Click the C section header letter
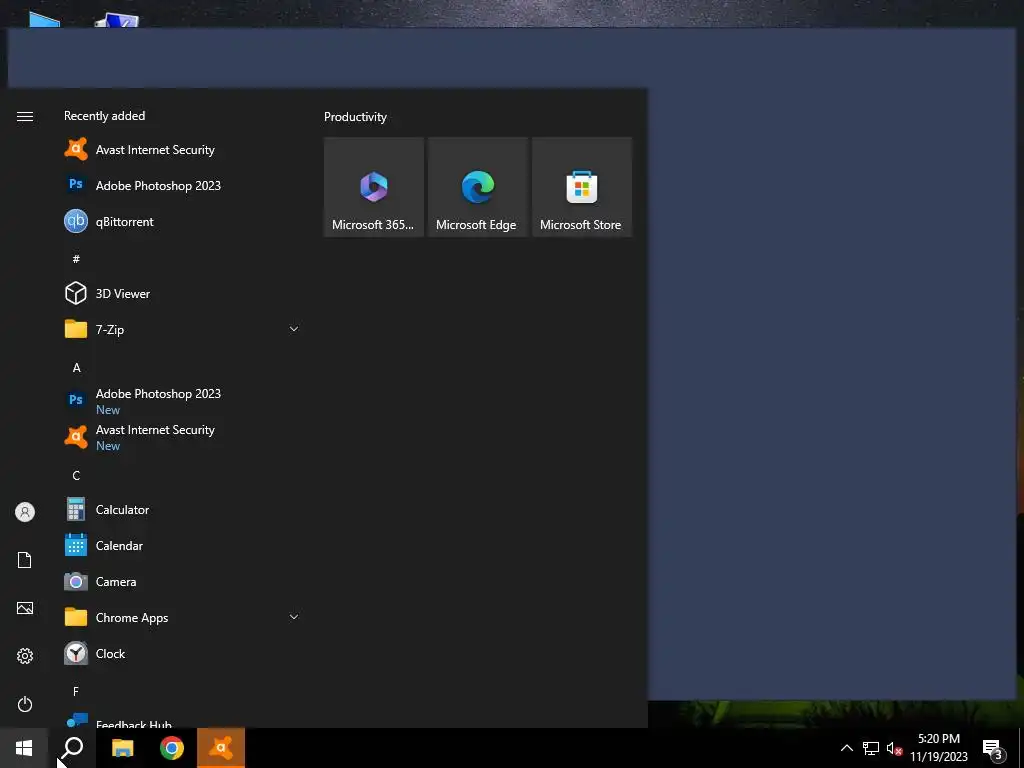Viewport: 1024px width, 768px height. 76,475
